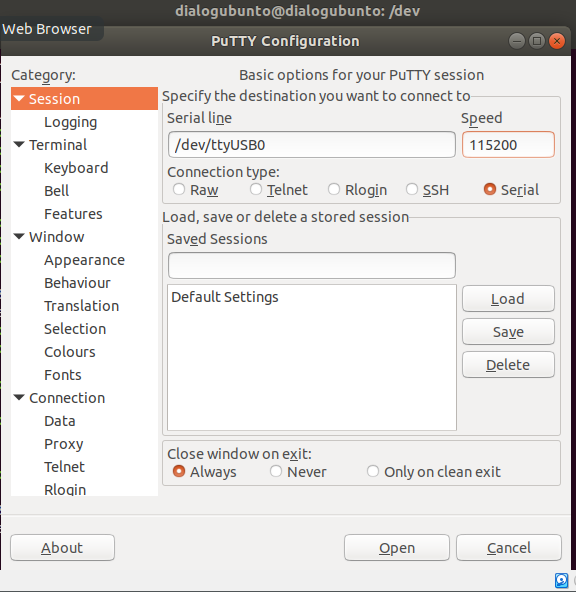Viewport: 576px width, 592px height.
Task: Open the Colours settings panel
Action: coord(70,352)
